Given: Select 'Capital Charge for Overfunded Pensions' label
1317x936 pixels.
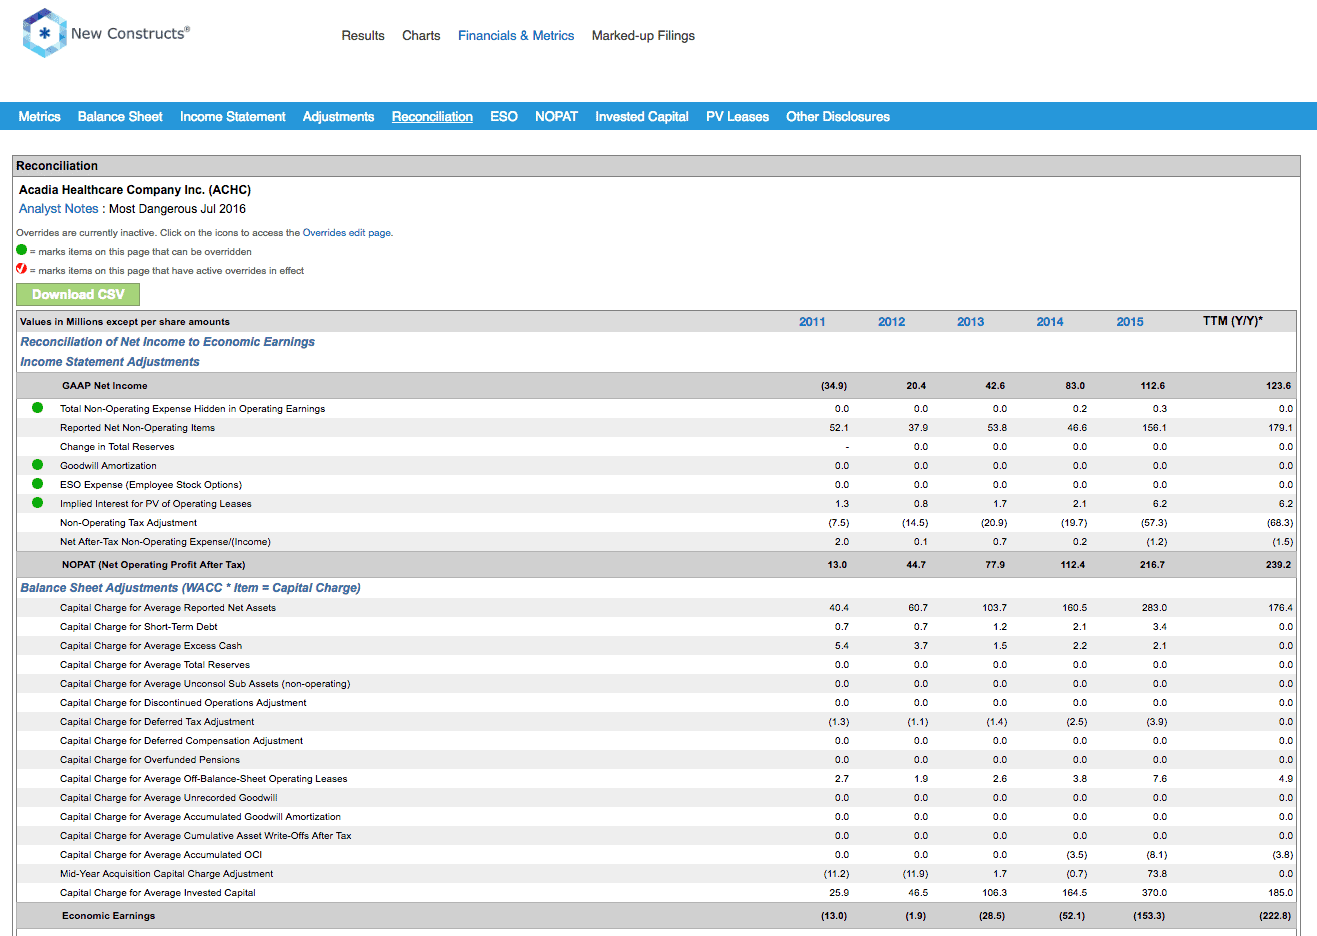Looking at the screenshot, I should (150, 760).
